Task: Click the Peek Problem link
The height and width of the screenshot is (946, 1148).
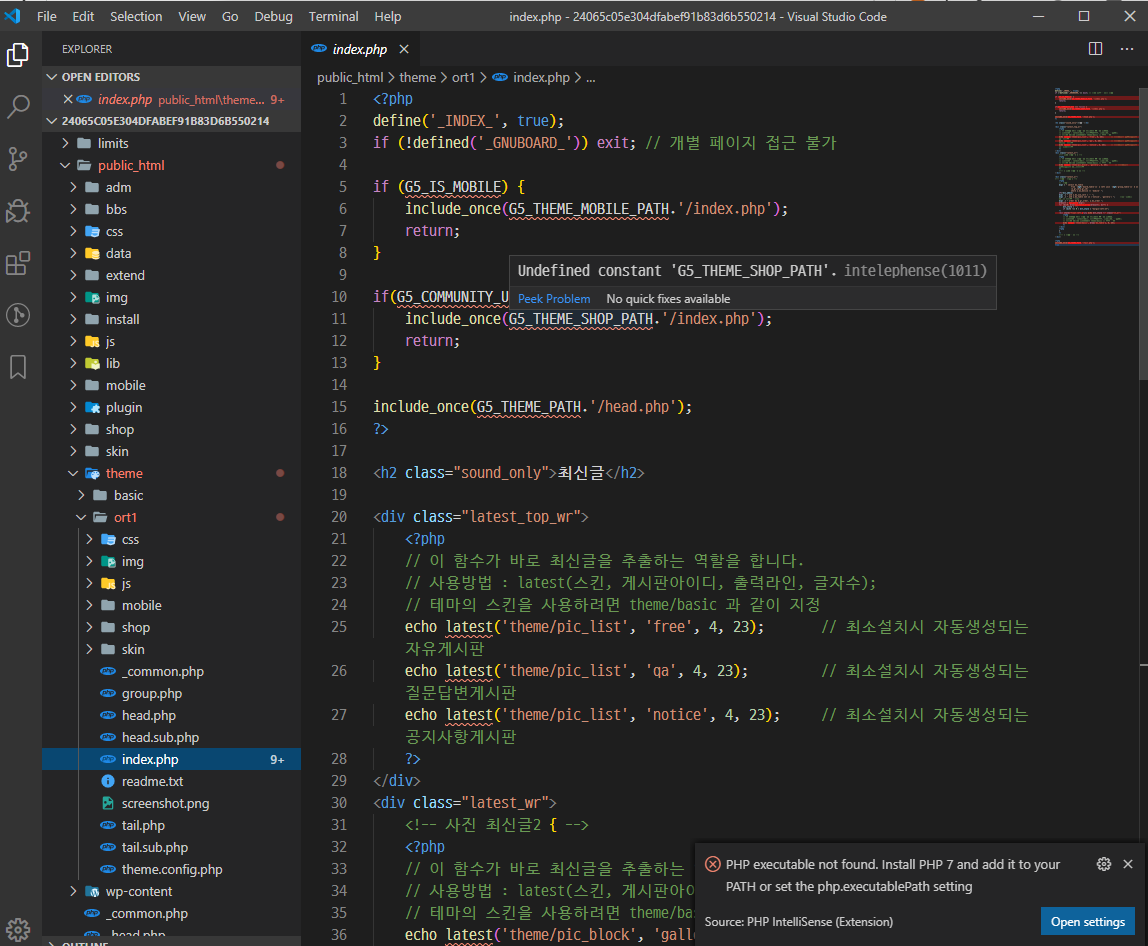Action: pos(554,299)
